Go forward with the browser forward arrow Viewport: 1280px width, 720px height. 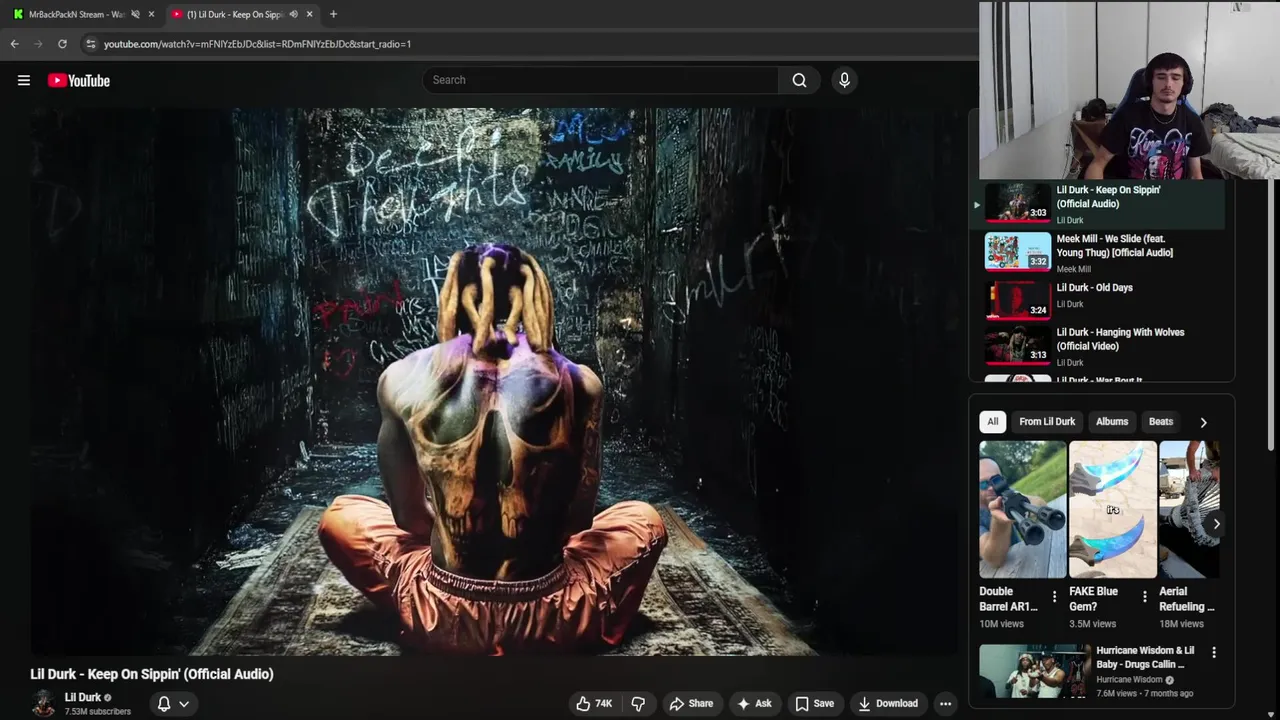(38, 44)
